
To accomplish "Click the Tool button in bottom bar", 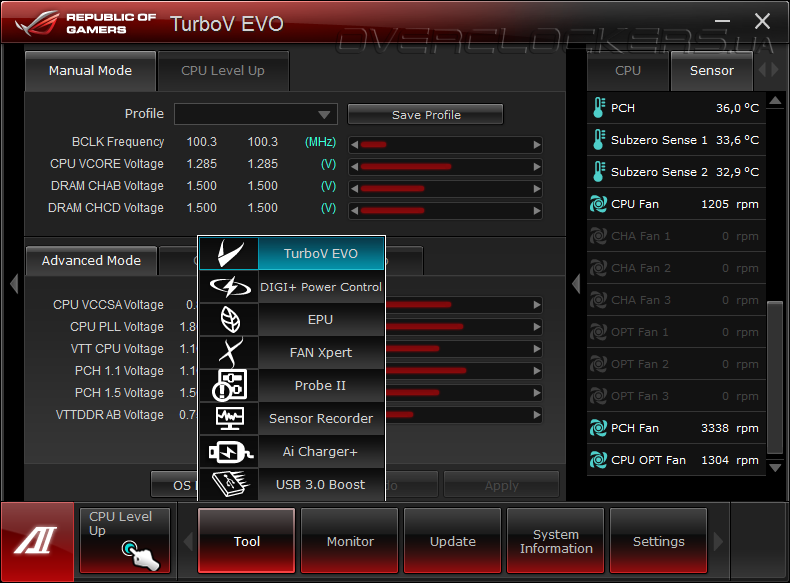I will click(x=246, y=541).
